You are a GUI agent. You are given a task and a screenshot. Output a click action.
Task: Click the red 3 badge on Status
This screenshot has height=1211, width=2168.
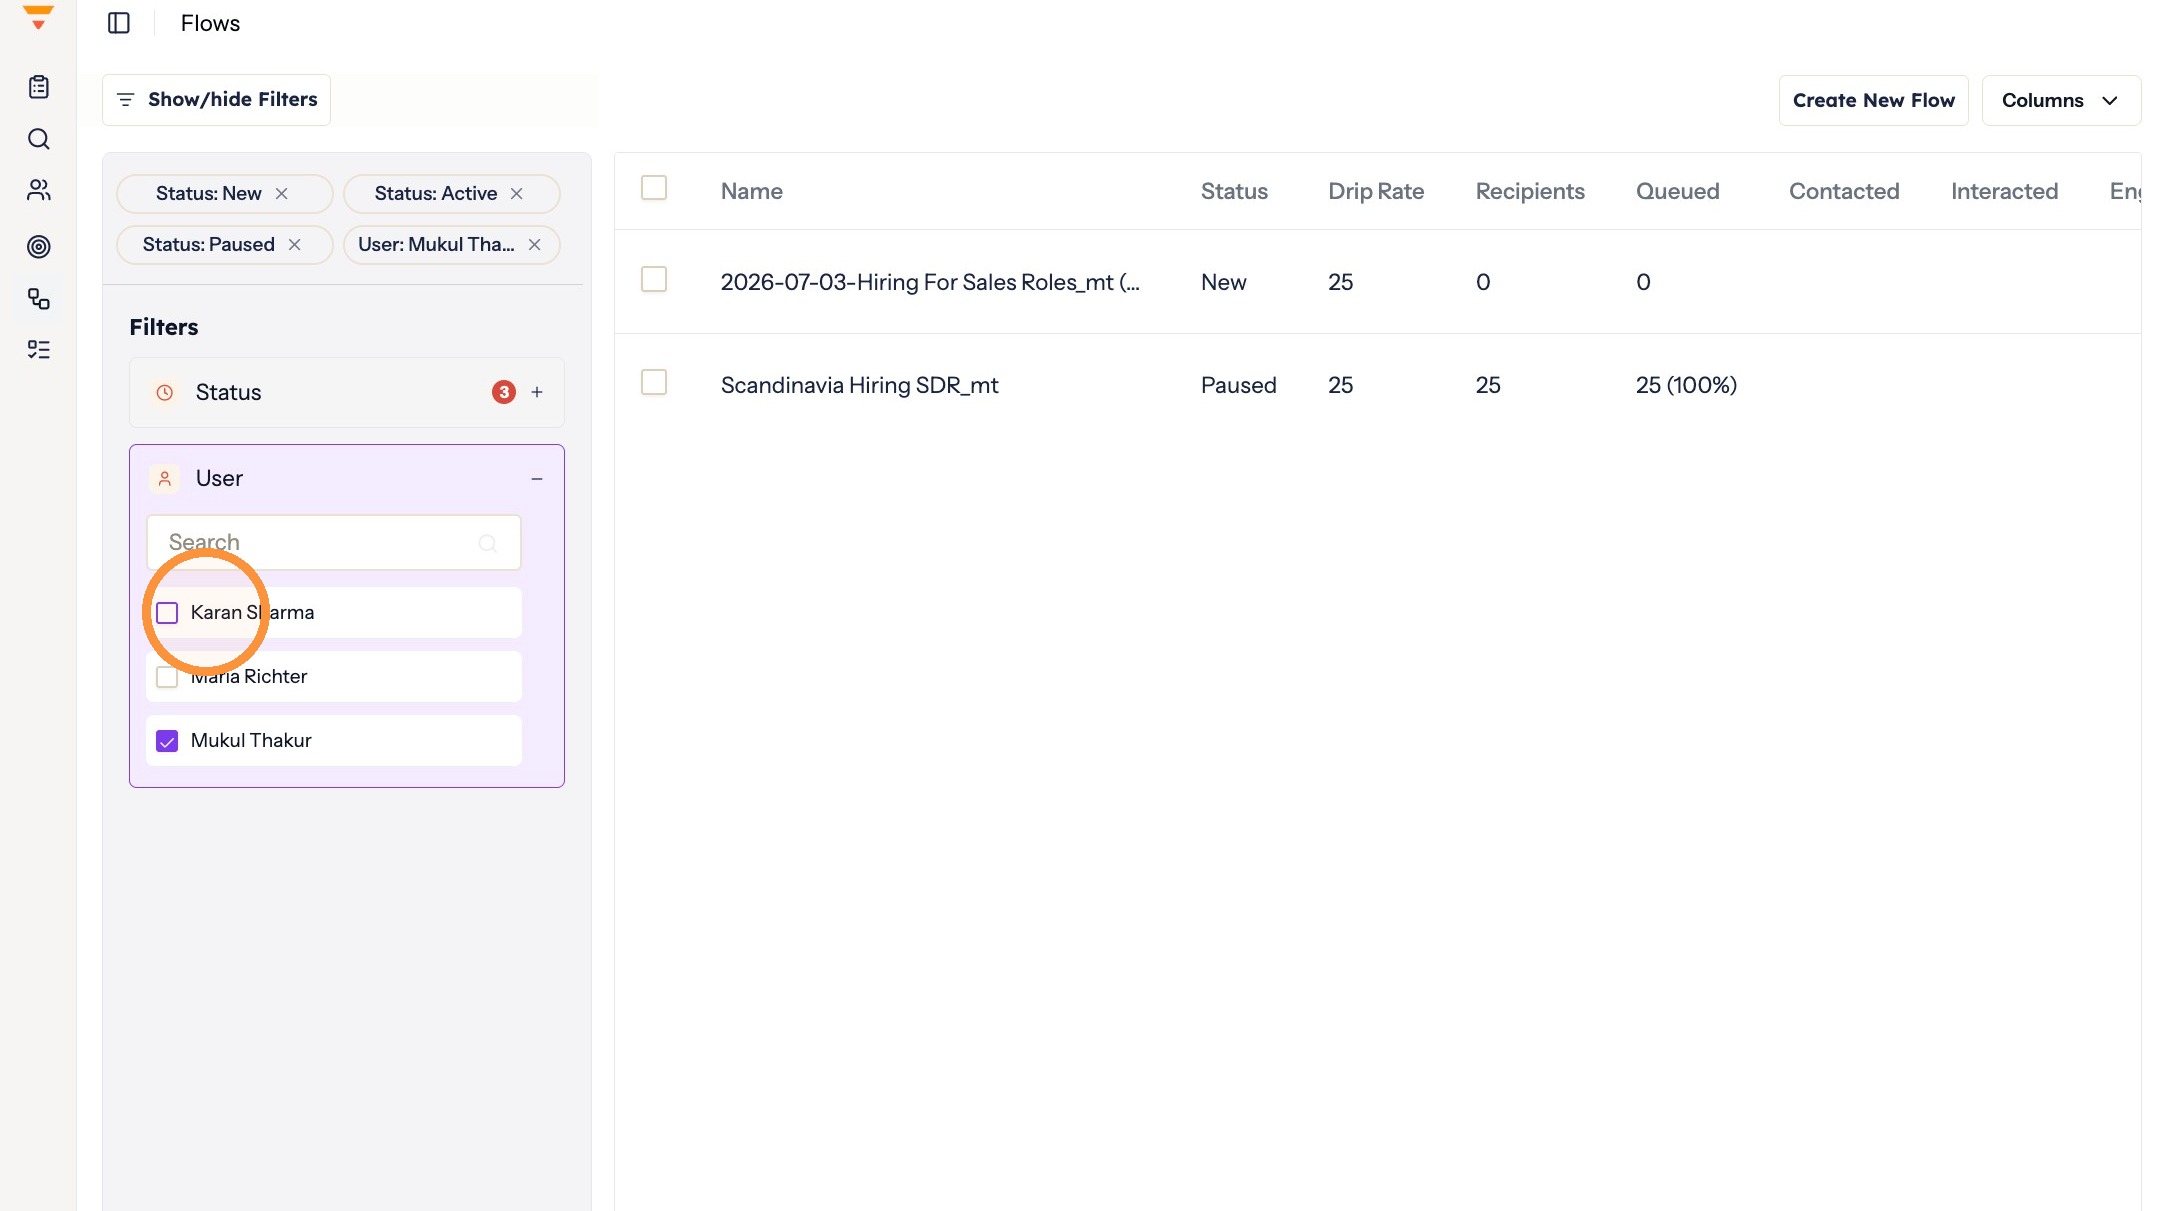(x=504, y=392)
